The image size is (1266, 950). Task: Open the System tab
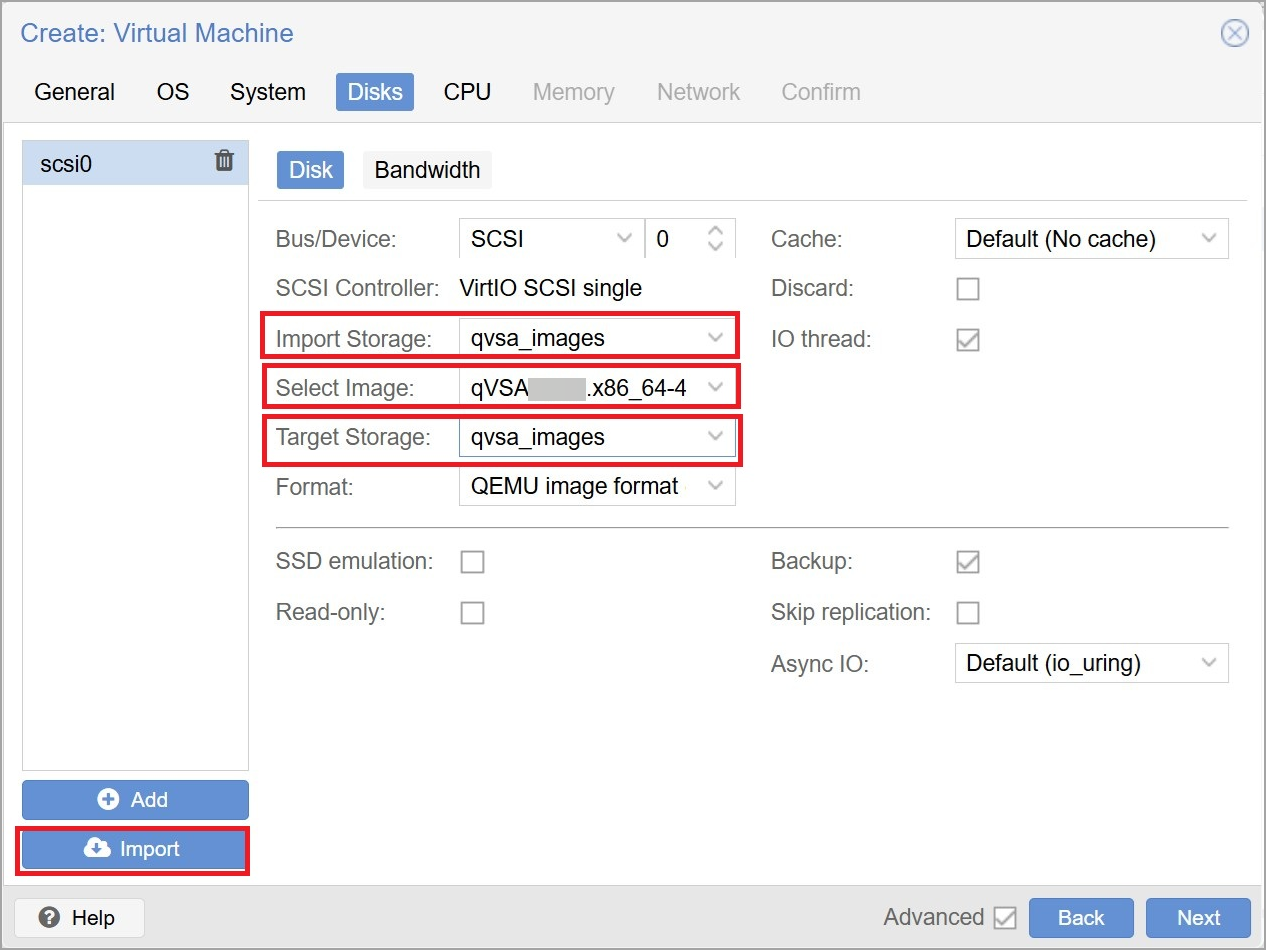268,92
